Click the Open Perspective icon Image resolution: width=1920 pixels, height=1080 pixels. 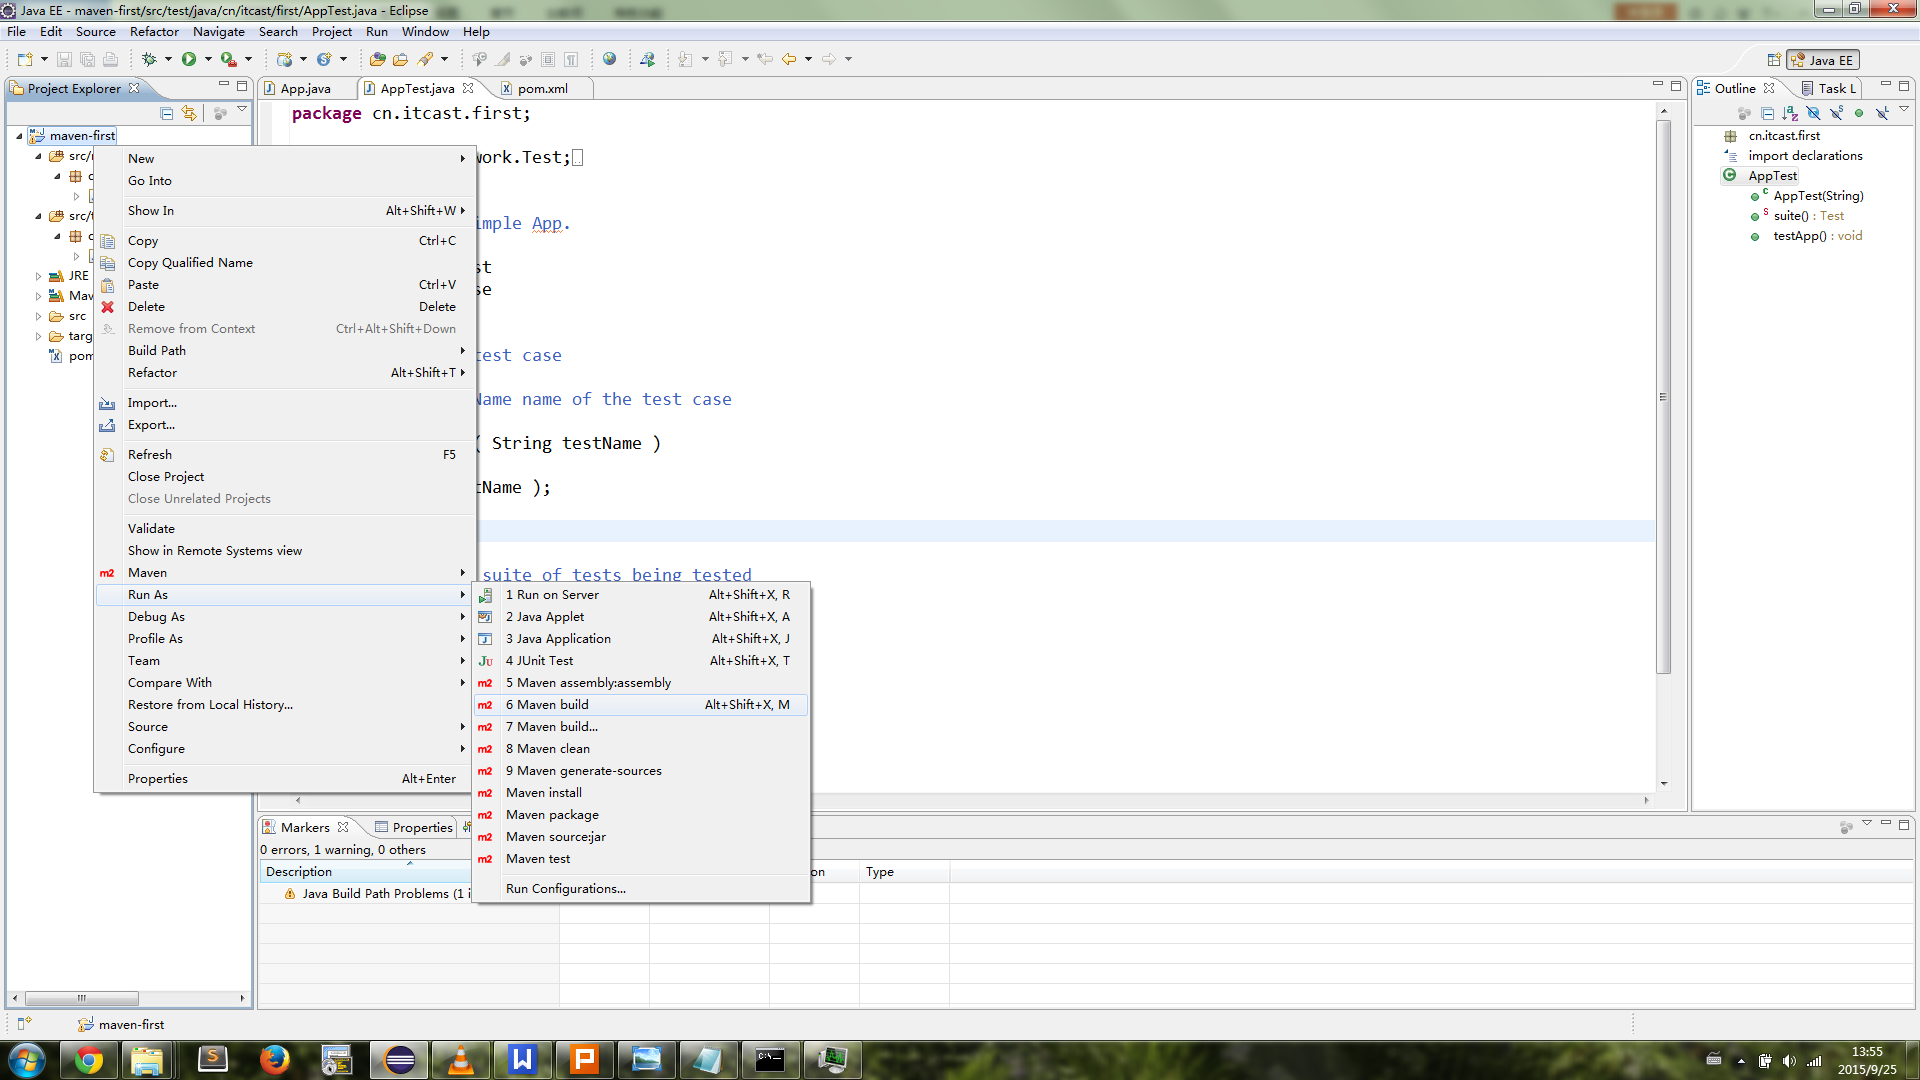point(1774,60)
